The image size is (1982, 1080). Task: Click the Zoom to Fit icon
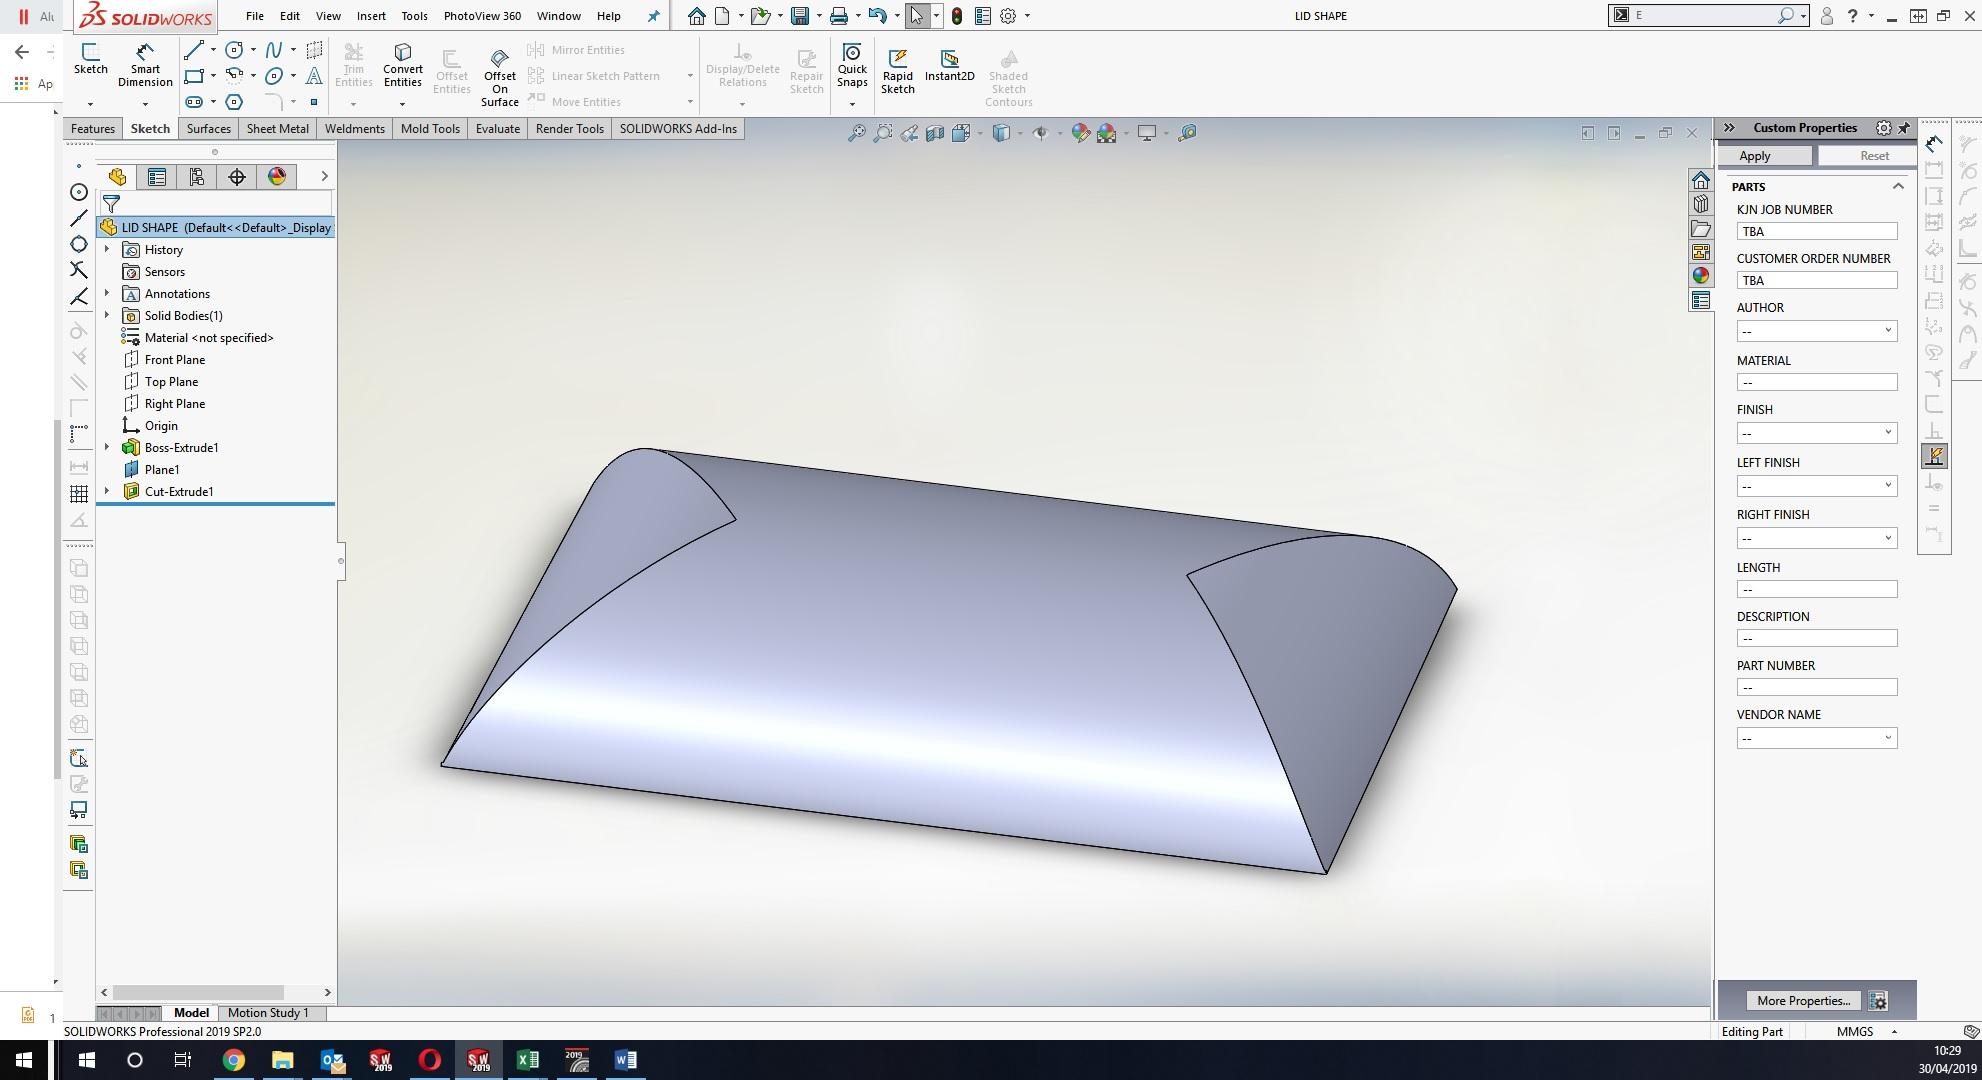[857, 133]
